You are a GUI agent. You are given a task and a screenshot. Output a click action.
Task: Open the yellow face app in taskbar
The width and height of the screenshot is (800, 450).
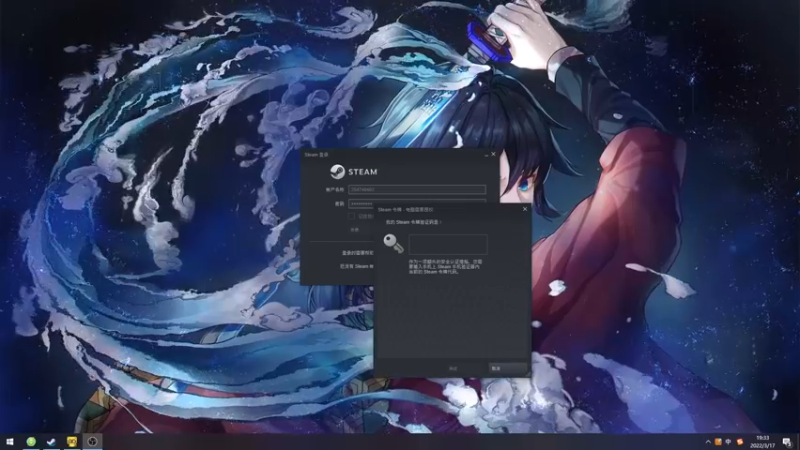pos(72,442)
